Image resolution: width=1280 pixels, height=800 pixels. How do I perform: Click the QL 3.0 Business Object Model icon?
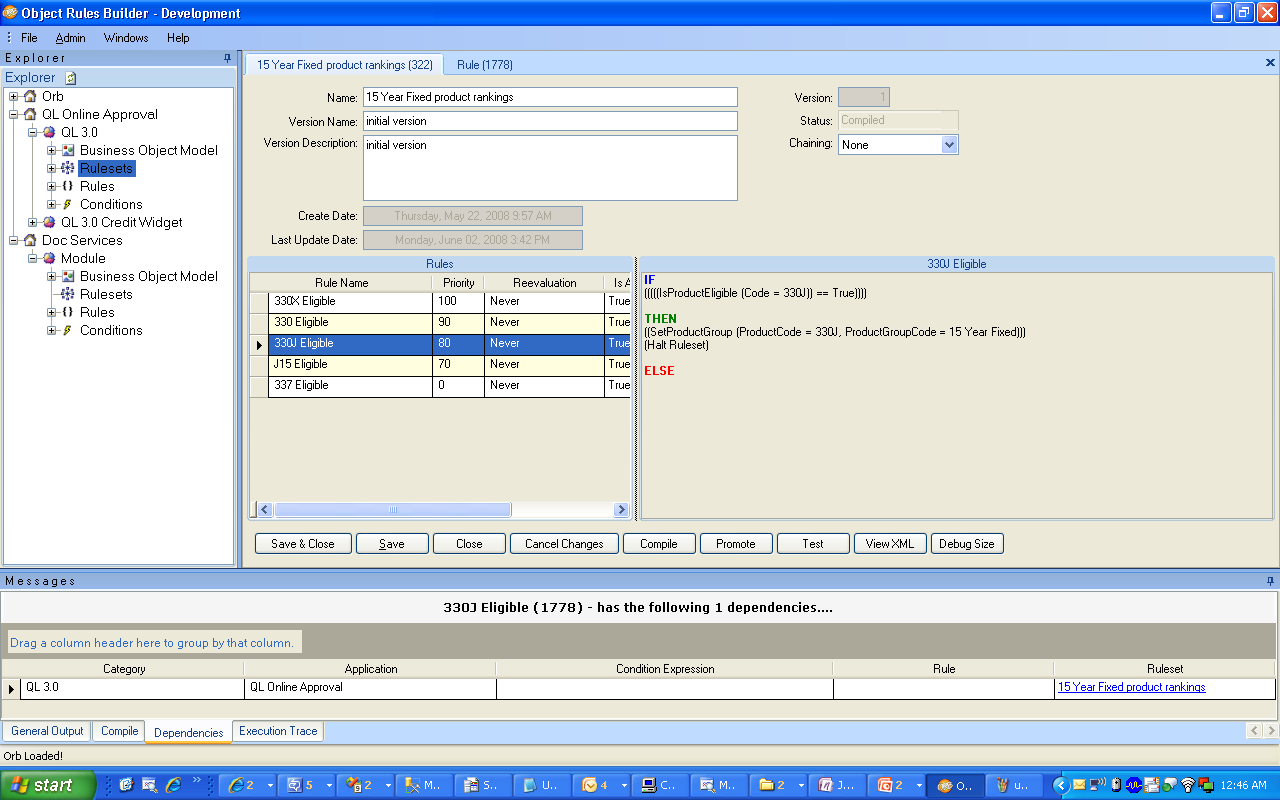click(x=68, y=150)
